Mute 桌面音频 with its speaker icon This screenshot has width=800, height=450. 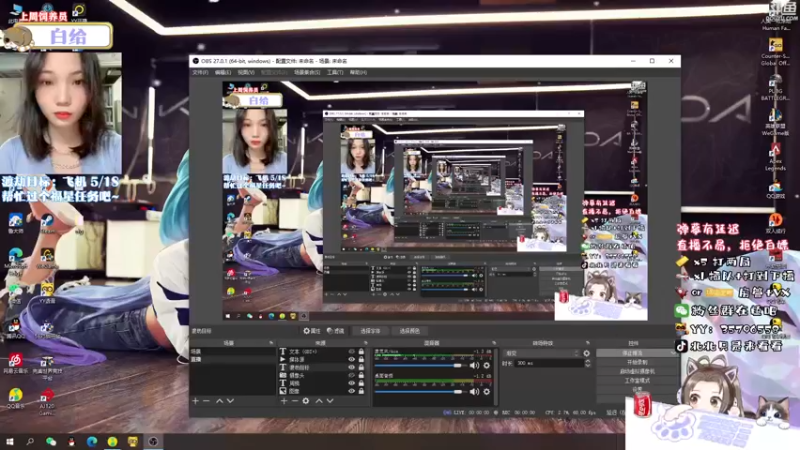tap(474, 391)
